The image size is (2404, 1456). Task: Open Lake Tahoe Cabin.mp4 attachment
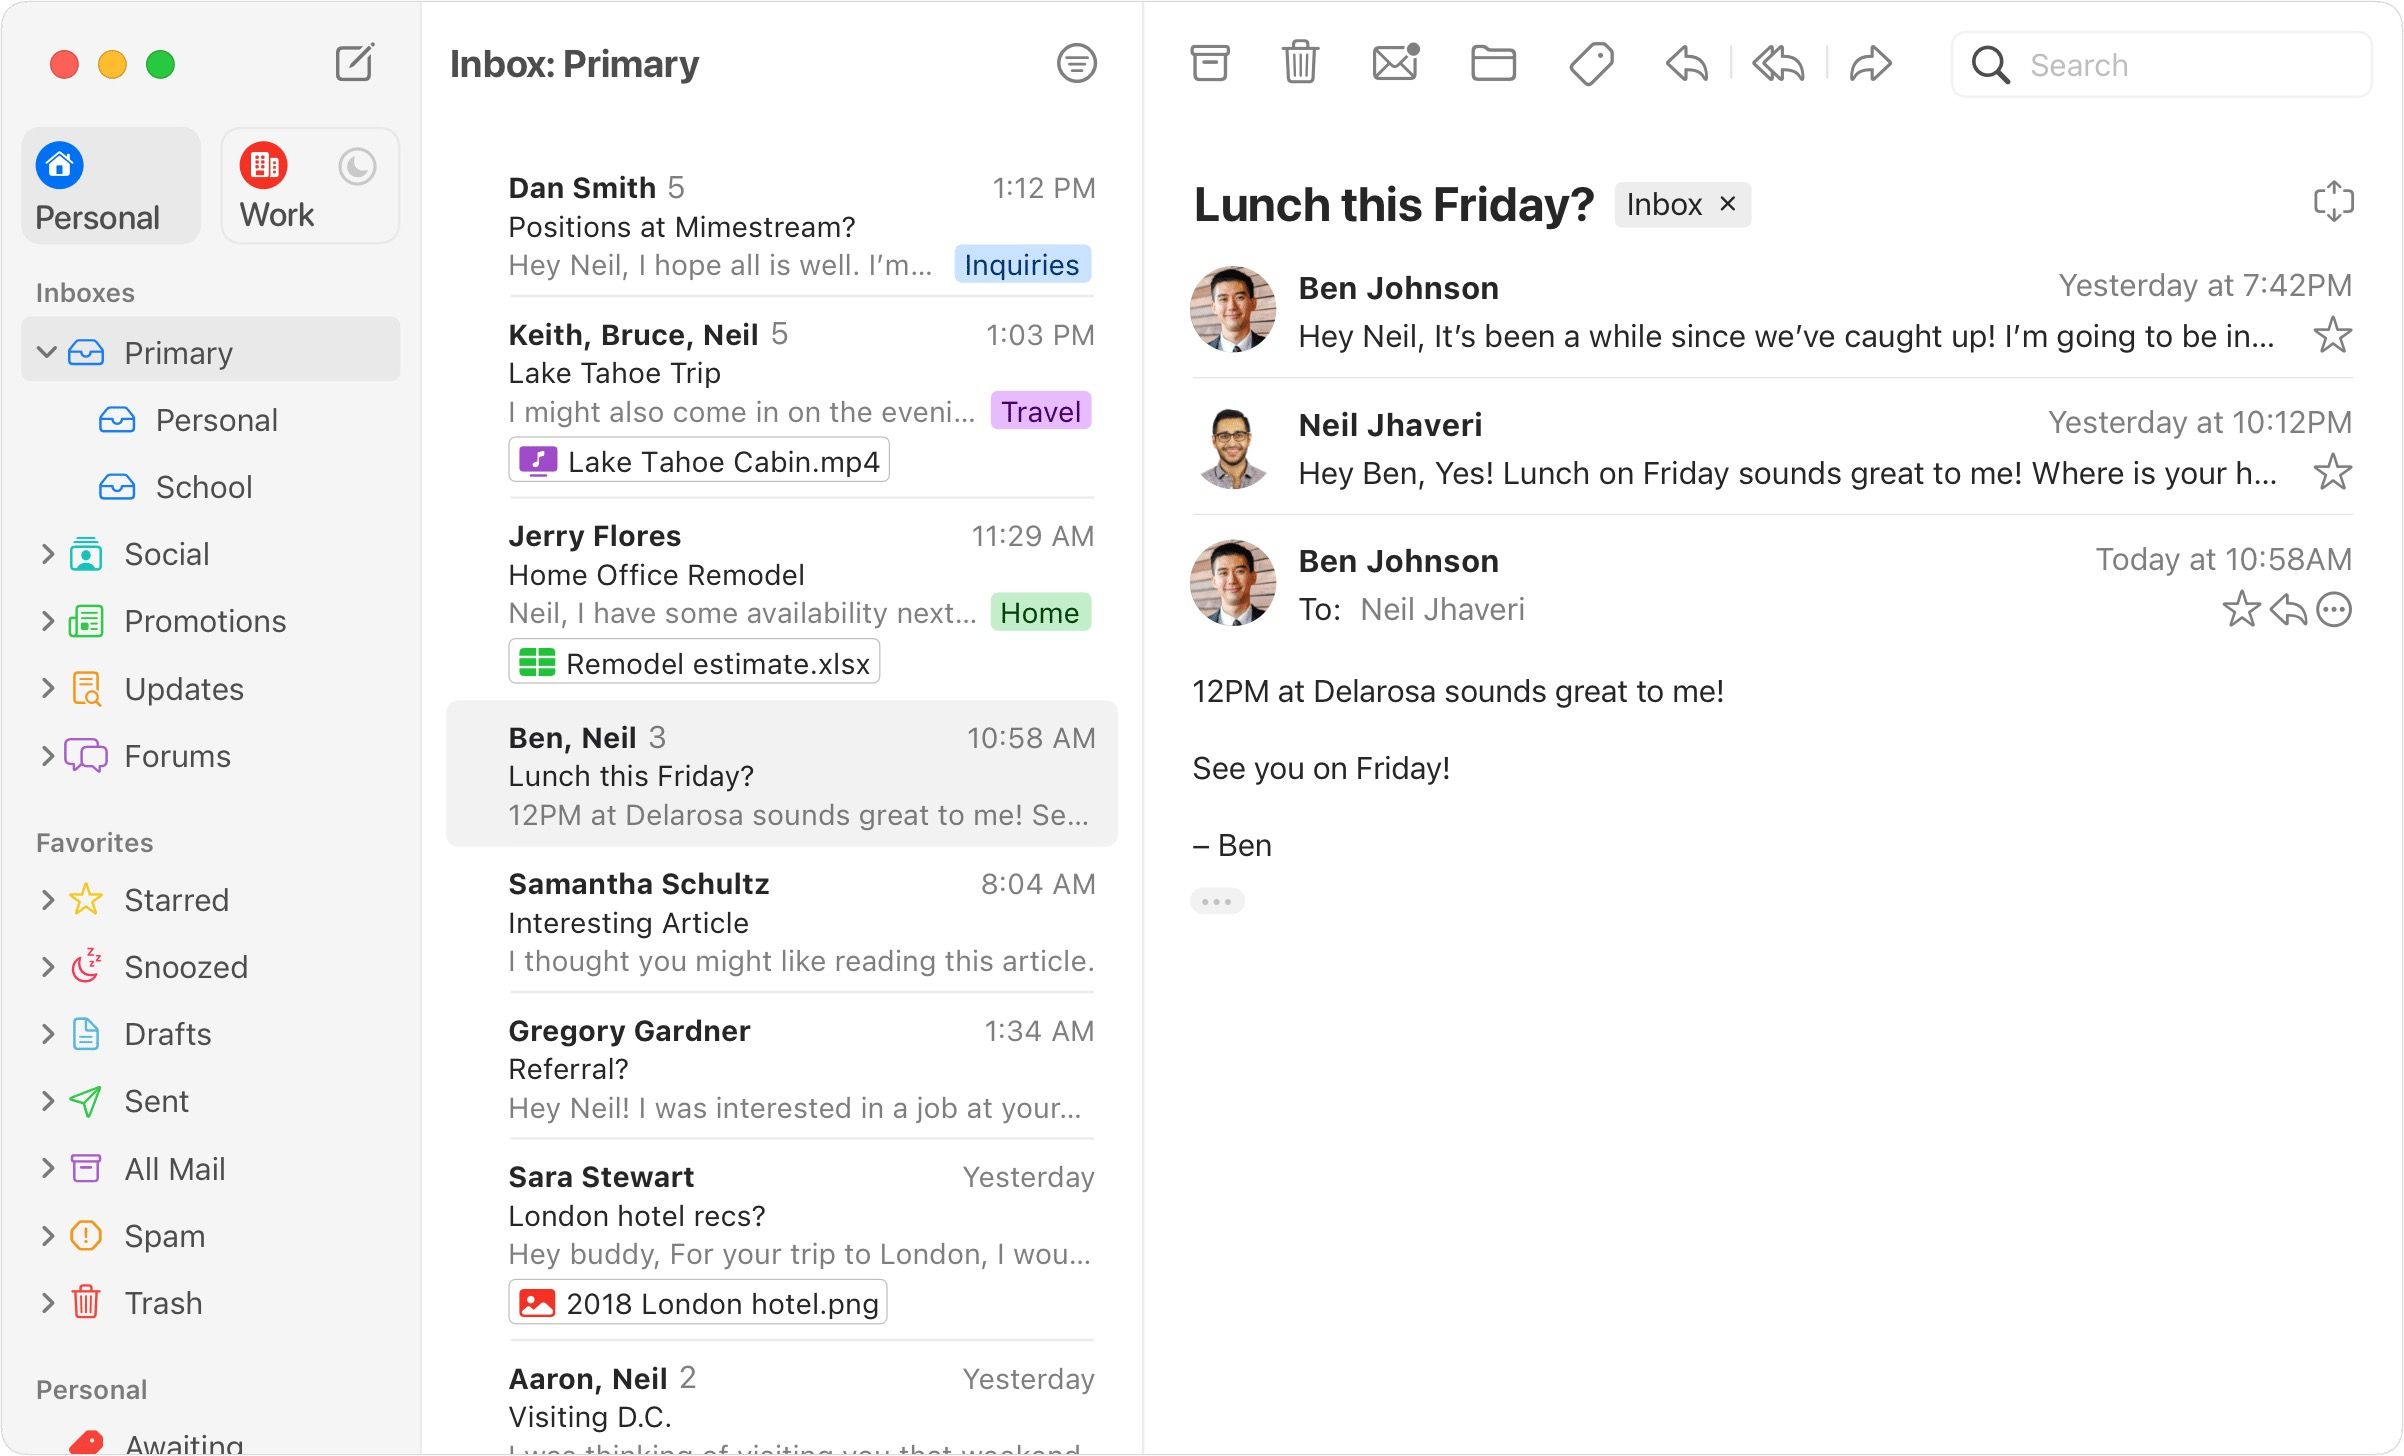point(698,461)
